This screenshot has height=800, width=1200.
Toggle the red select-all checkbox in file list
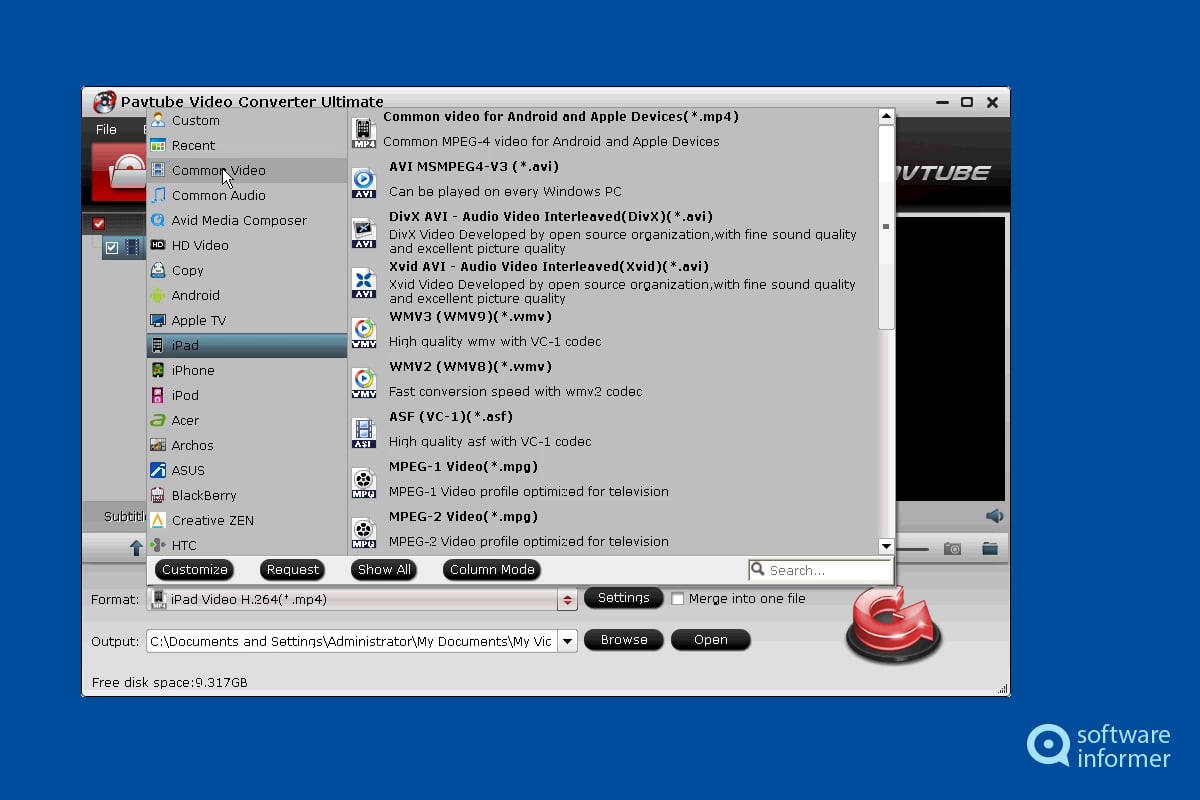click(98, 224)
